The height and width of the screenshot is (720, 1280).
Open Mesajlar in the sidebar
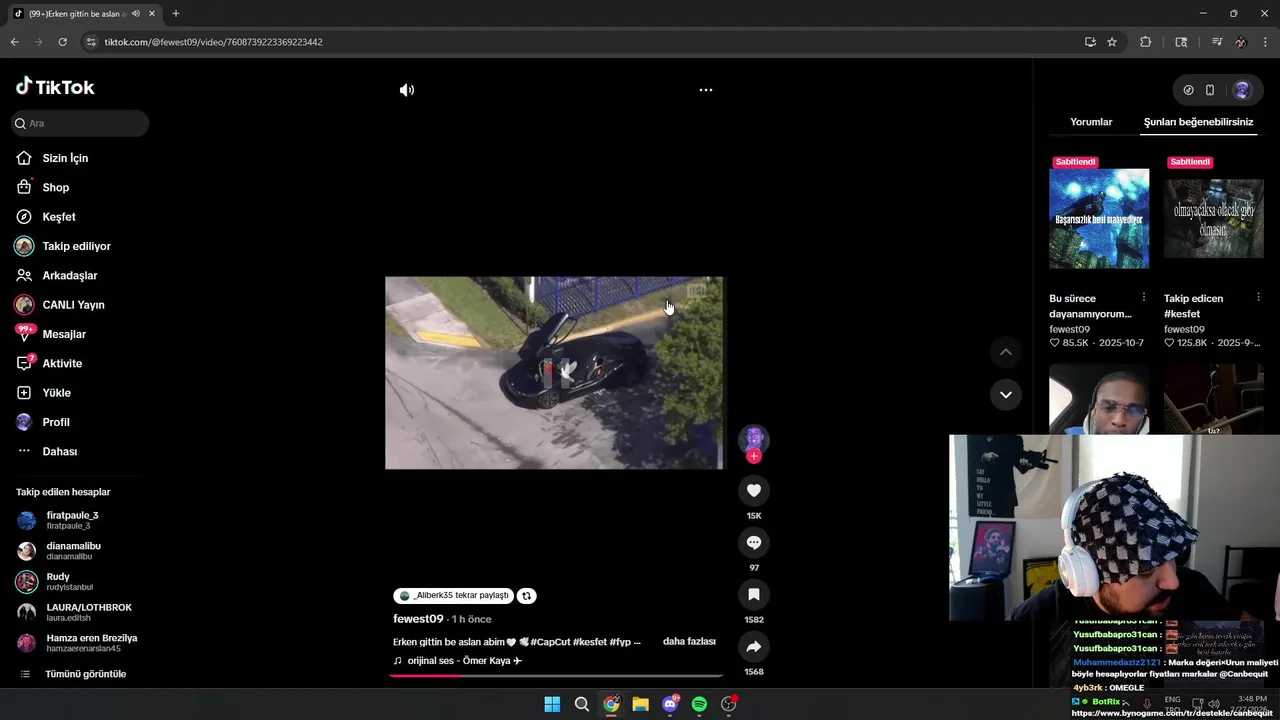(64, 334)
